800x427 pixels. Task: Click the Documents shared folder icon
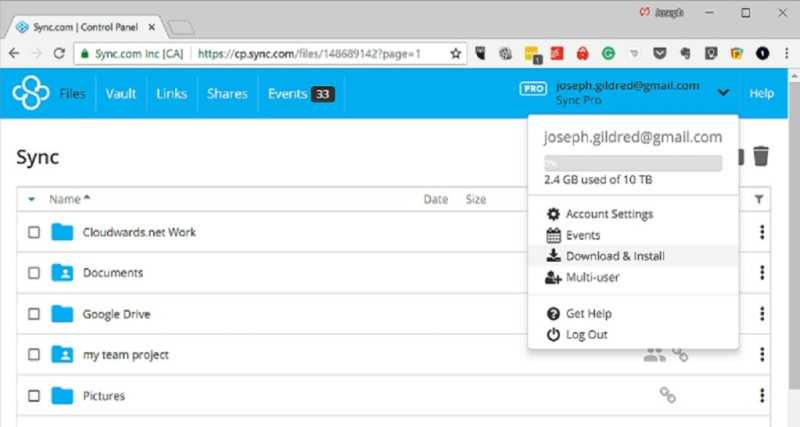click(x=62, y=272)
